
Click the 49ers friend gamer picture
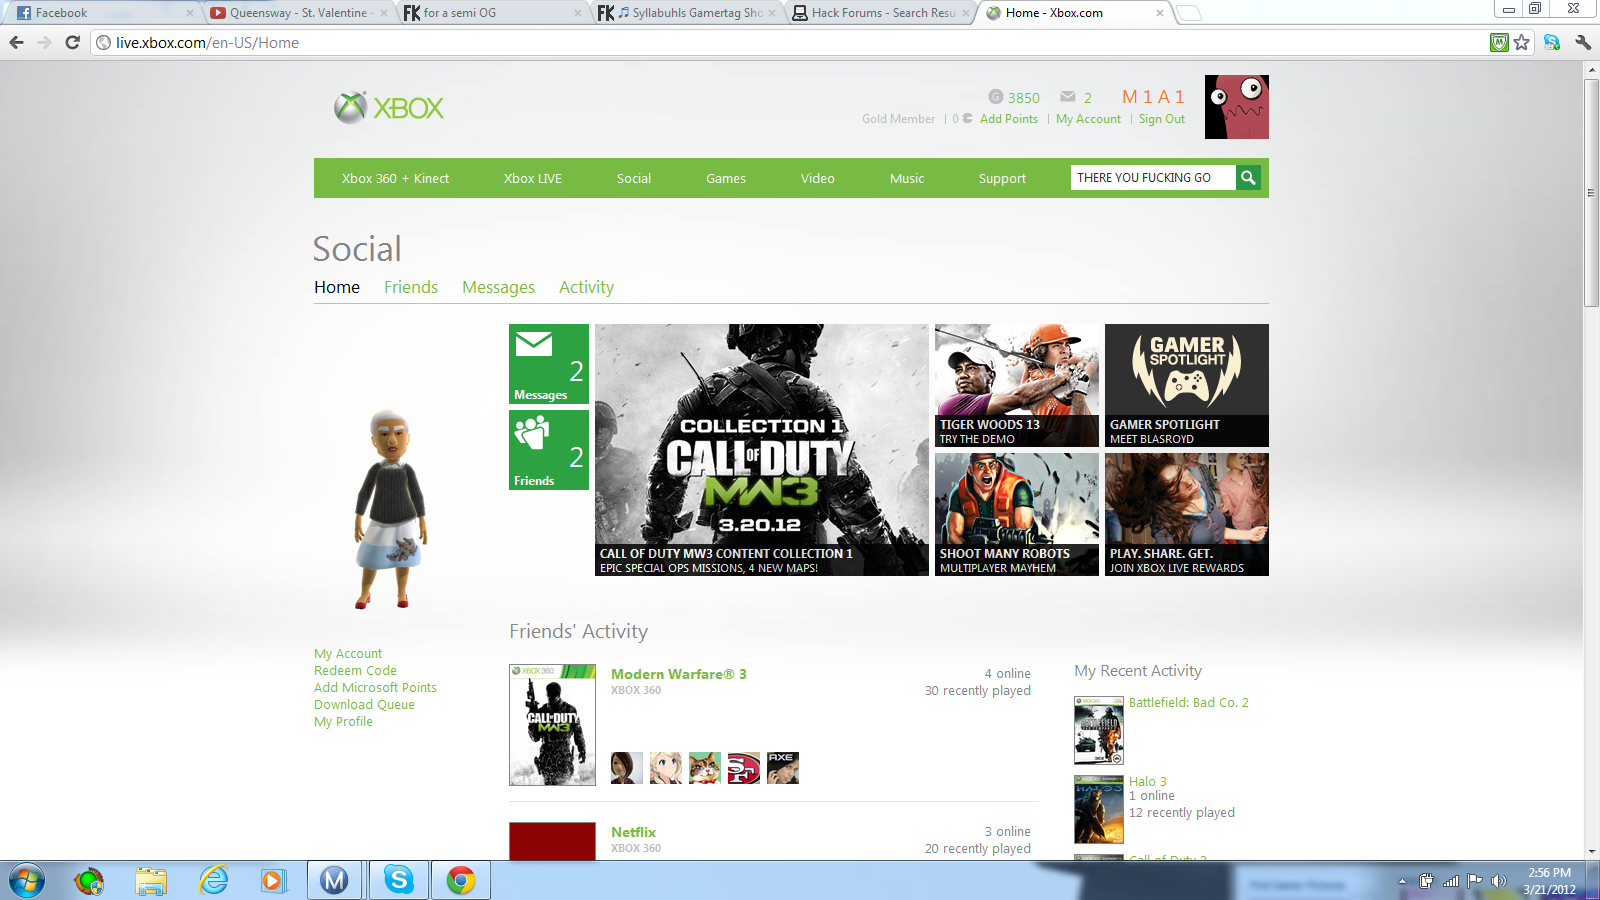744,768
